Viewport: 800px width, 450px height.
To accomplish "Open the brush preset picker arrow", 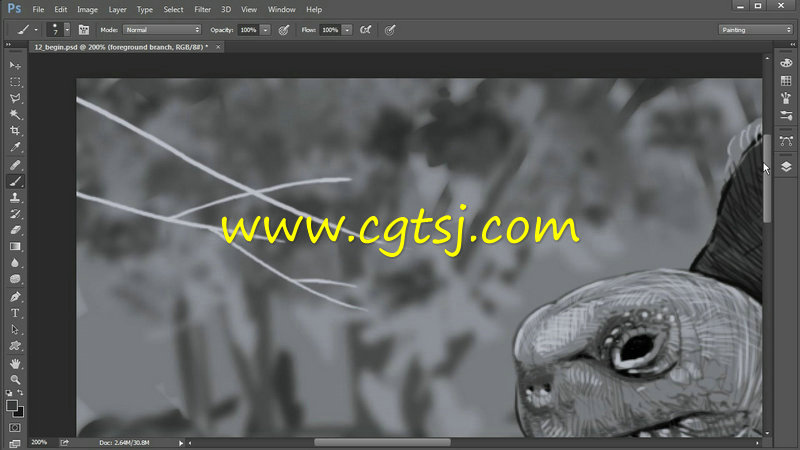I will [67, 30].
